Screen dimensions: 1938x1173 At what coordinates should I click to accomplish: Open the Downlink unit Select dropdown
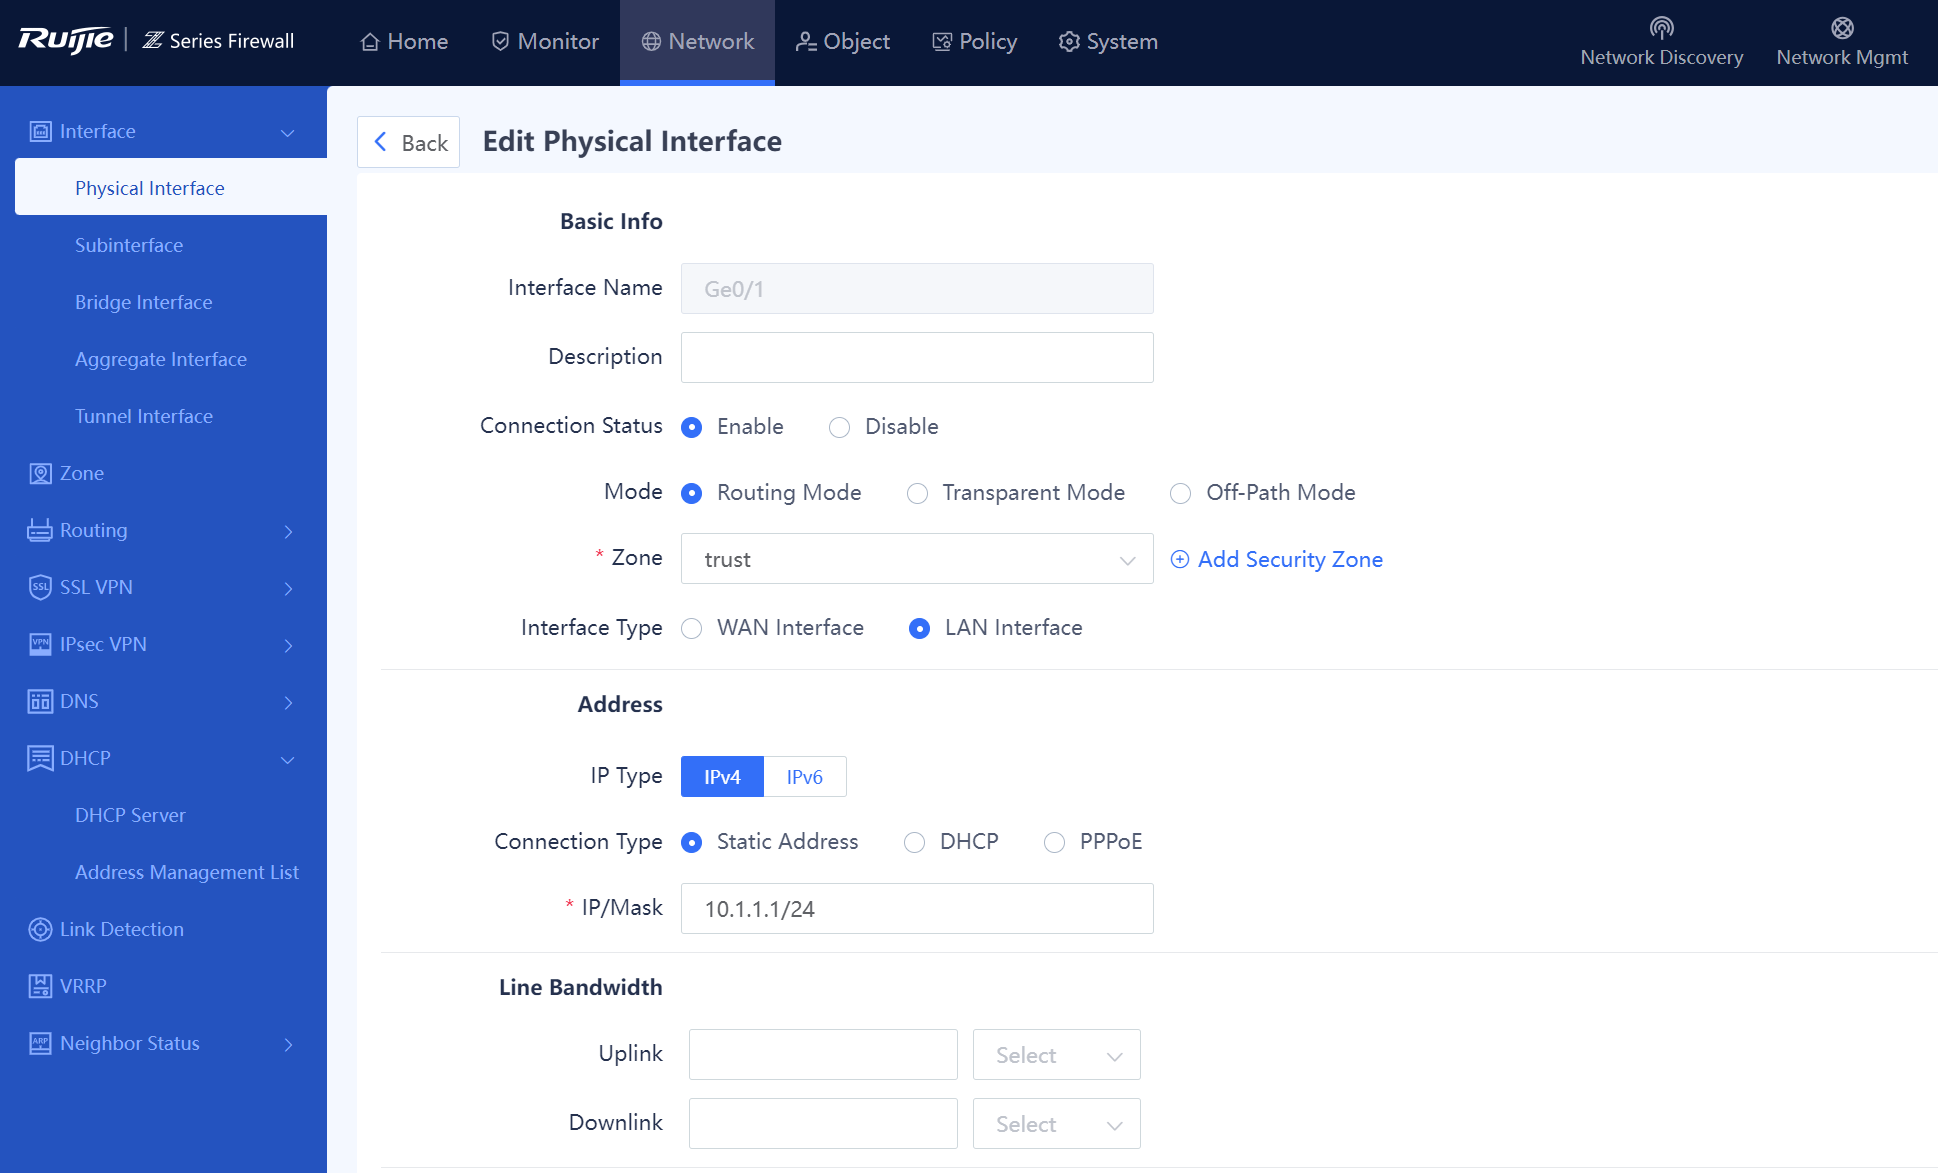1056,1124
